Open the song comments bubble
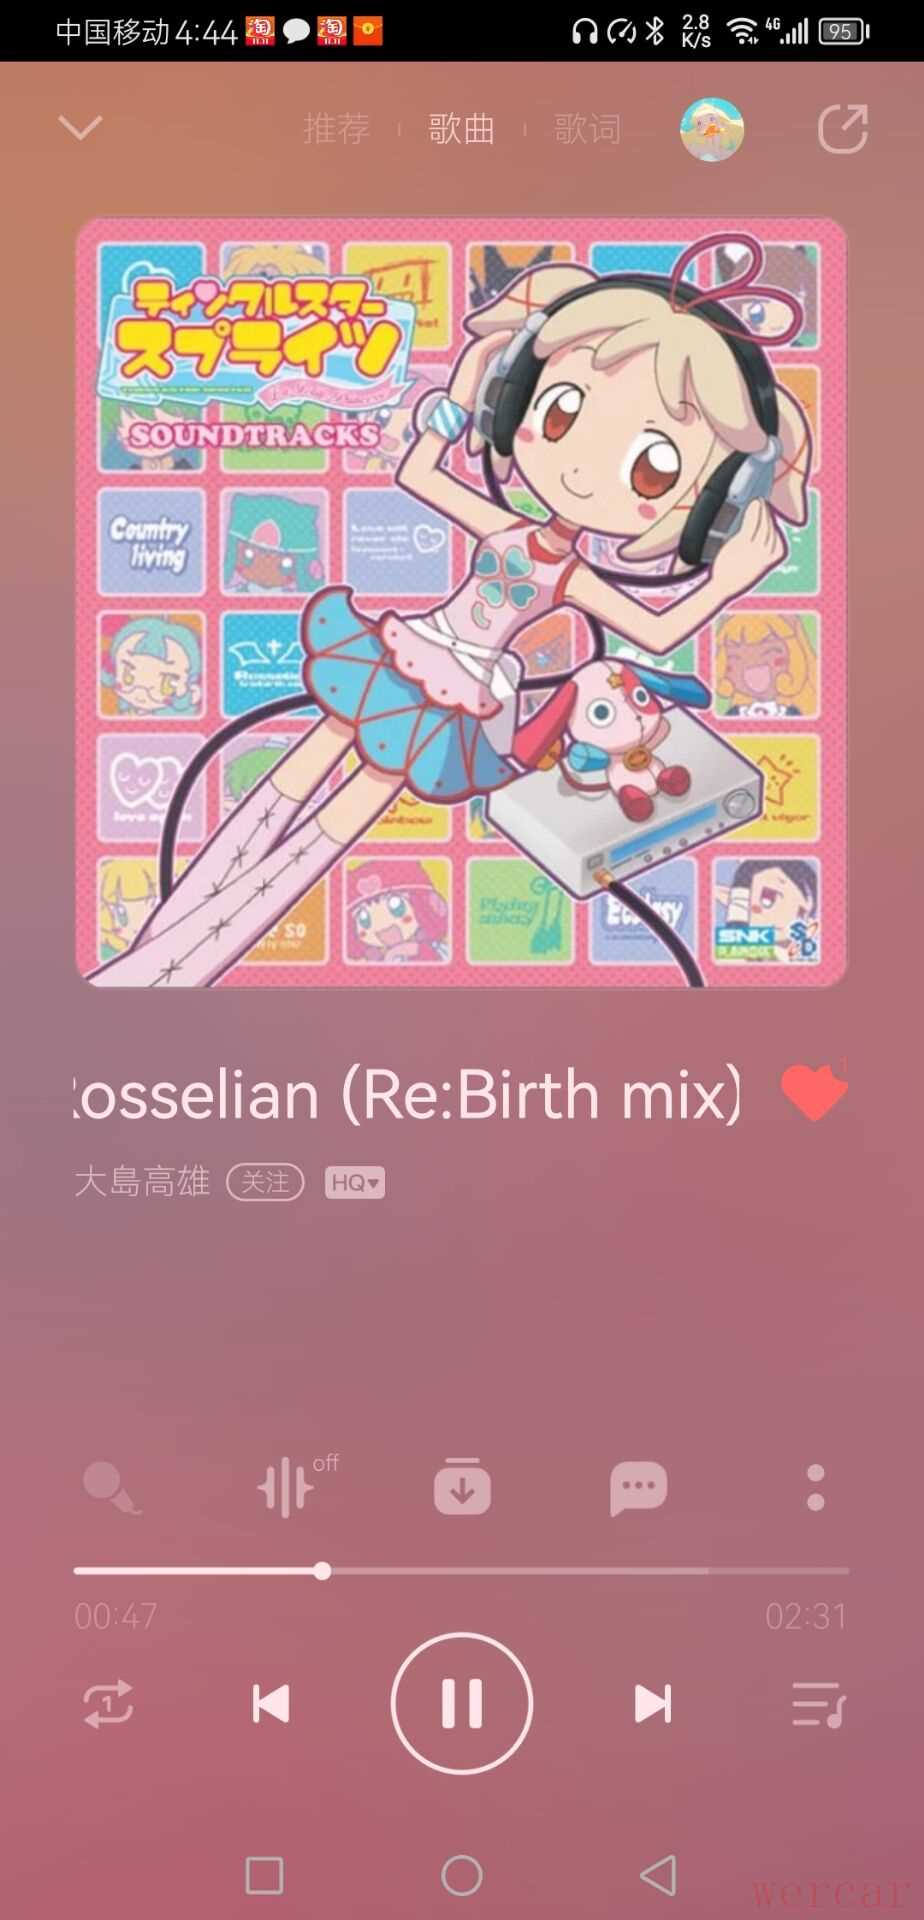This screenshot has height=1920, width=924. coord(638,1489)
